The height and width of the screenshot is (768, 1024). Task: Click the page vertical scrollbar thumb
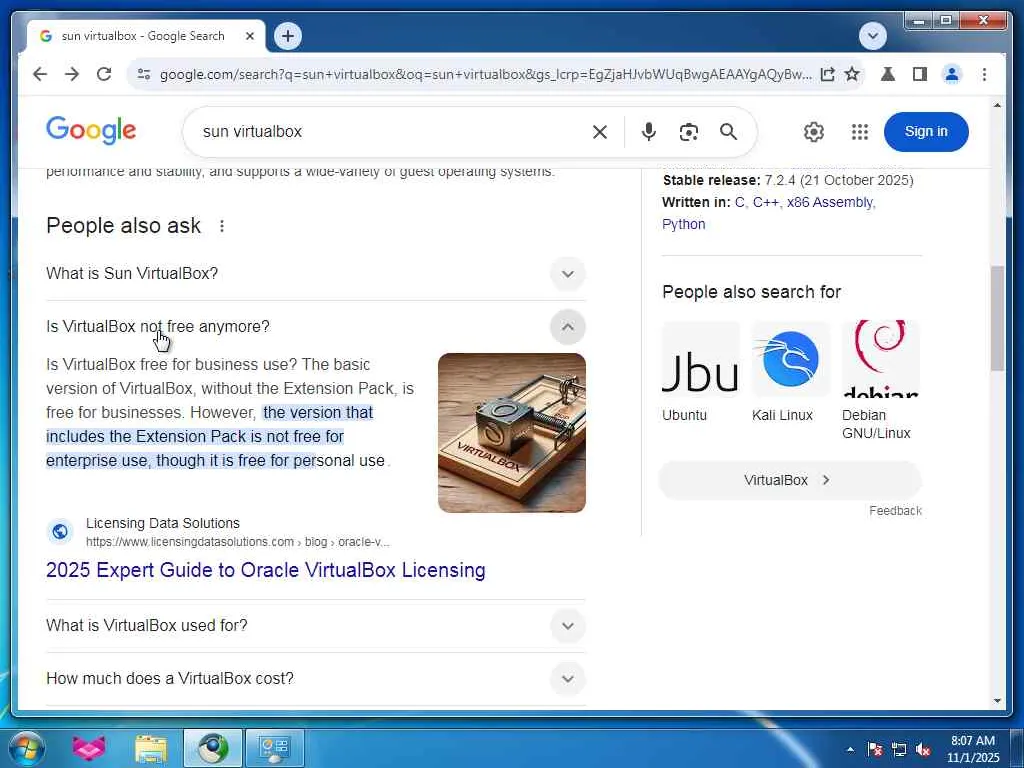[997, 319]
